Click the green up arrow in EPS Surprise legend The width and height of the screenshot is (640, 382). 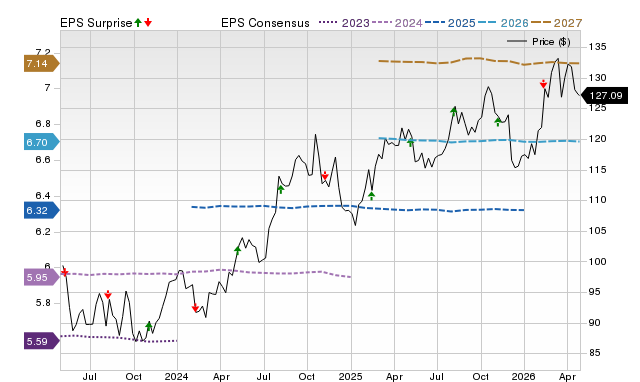click(138, 23)
